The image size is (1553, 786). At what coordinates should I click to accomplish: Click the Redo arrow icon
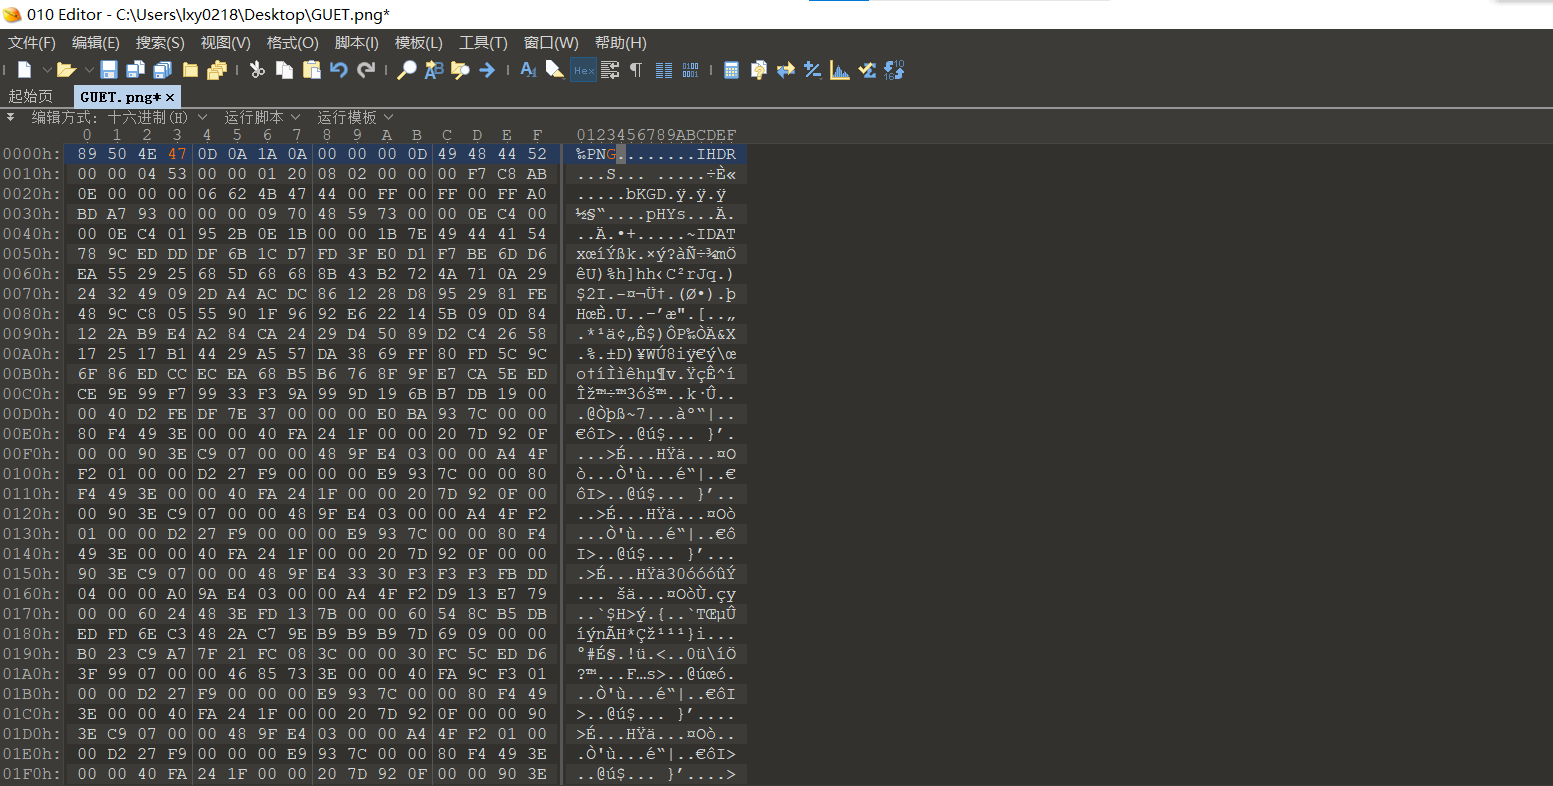pyautogui.click(x=366, y=69)
